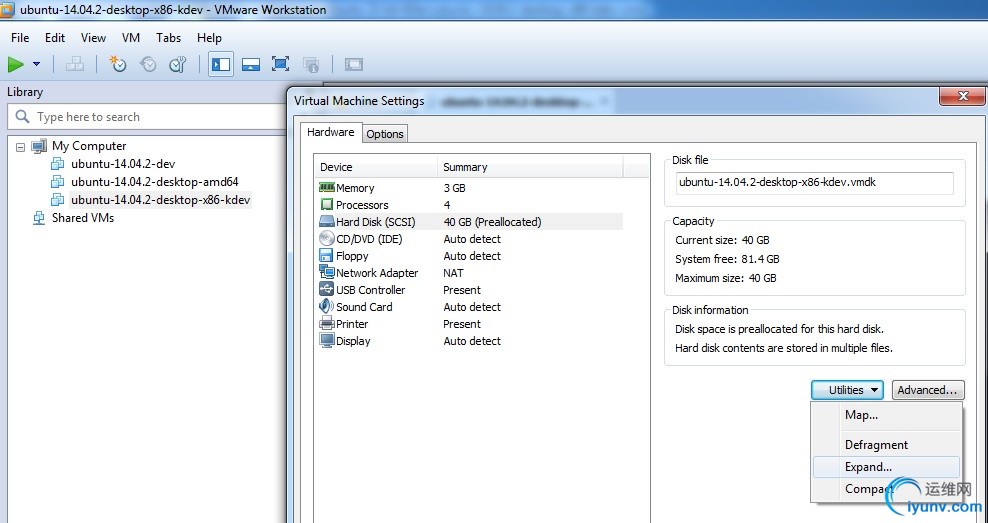Open the File menu
This screenshot has height=523, width=988.
[20, 38]
